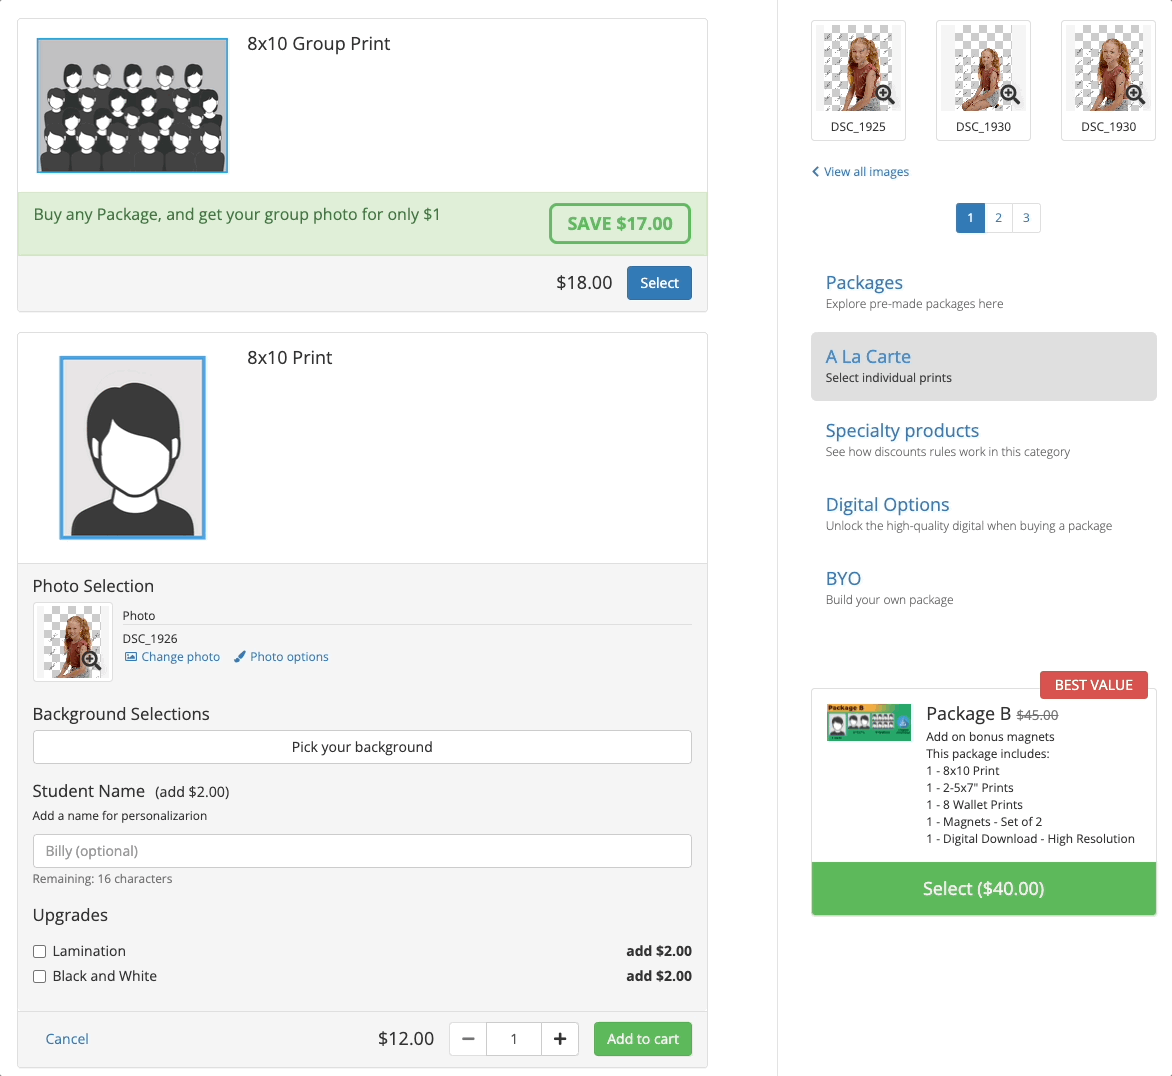Screen dimensions: 1172x1076
Task: Click magnifier icon on middle DSC_1930 thumbnail
Action: [x=1010, y=94]
